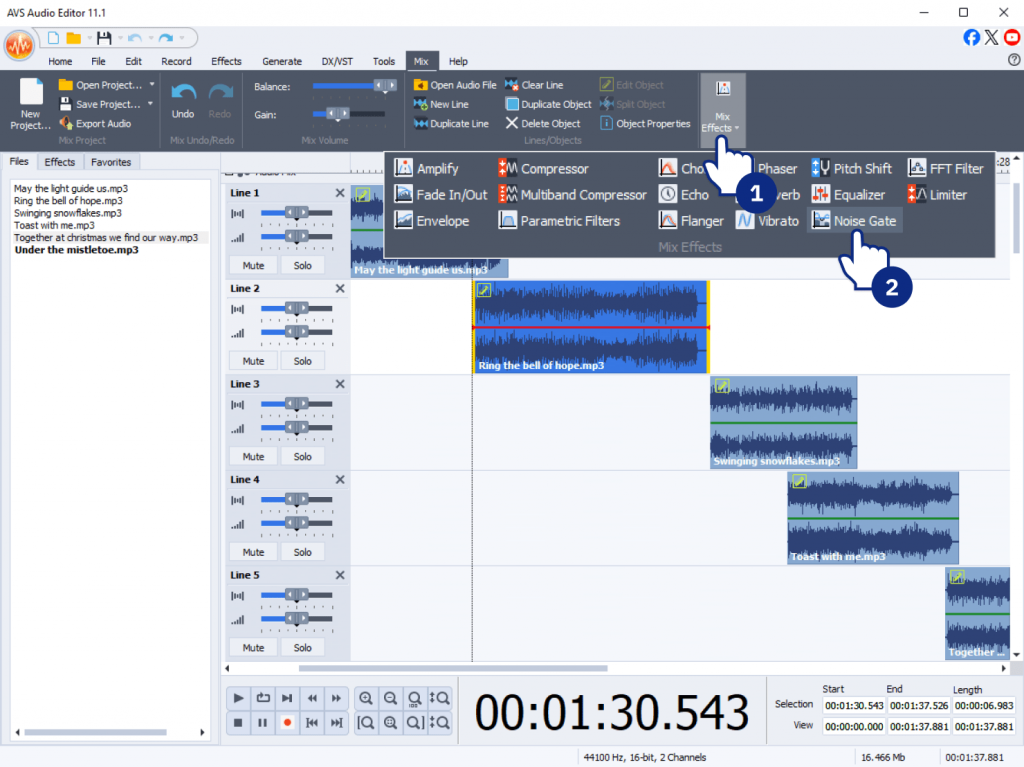Click Duplicate Object button
Screen dimensions: 1024x767
tap(548, 104)
